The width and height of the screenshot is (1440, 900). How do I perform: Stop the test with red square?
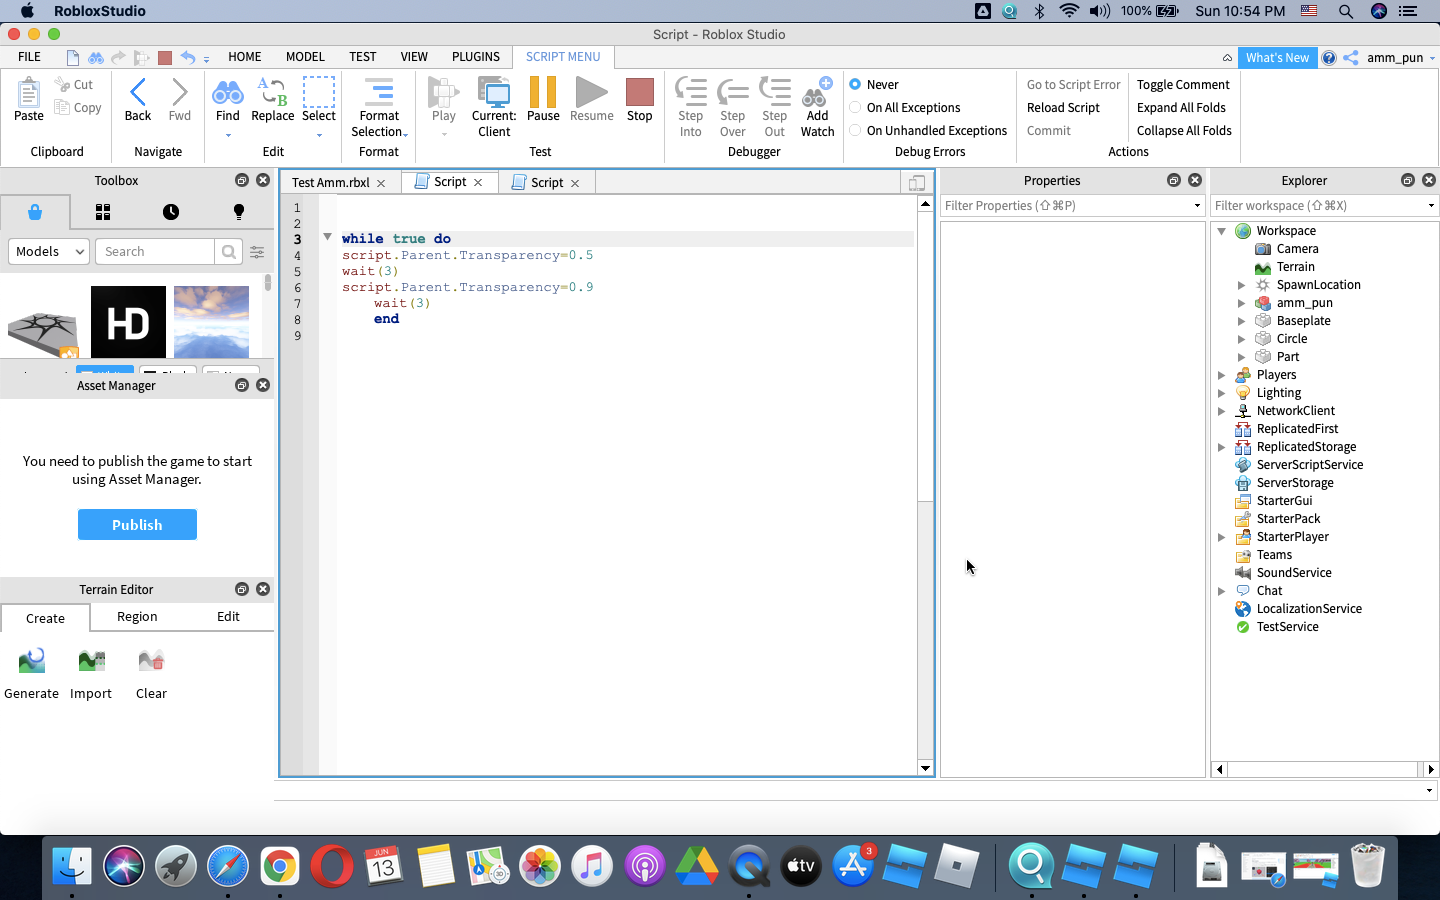tap(640, 92)
